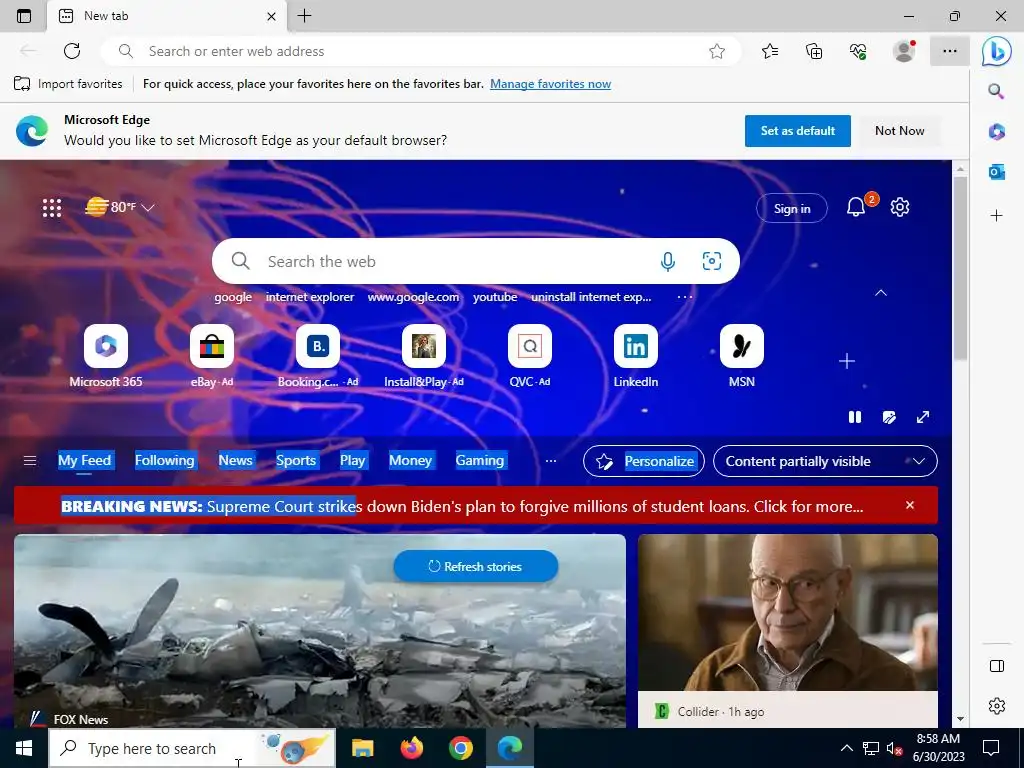Start voice search with microphone icon
This screenshot has height=768, width=1024.
point(667,261)
